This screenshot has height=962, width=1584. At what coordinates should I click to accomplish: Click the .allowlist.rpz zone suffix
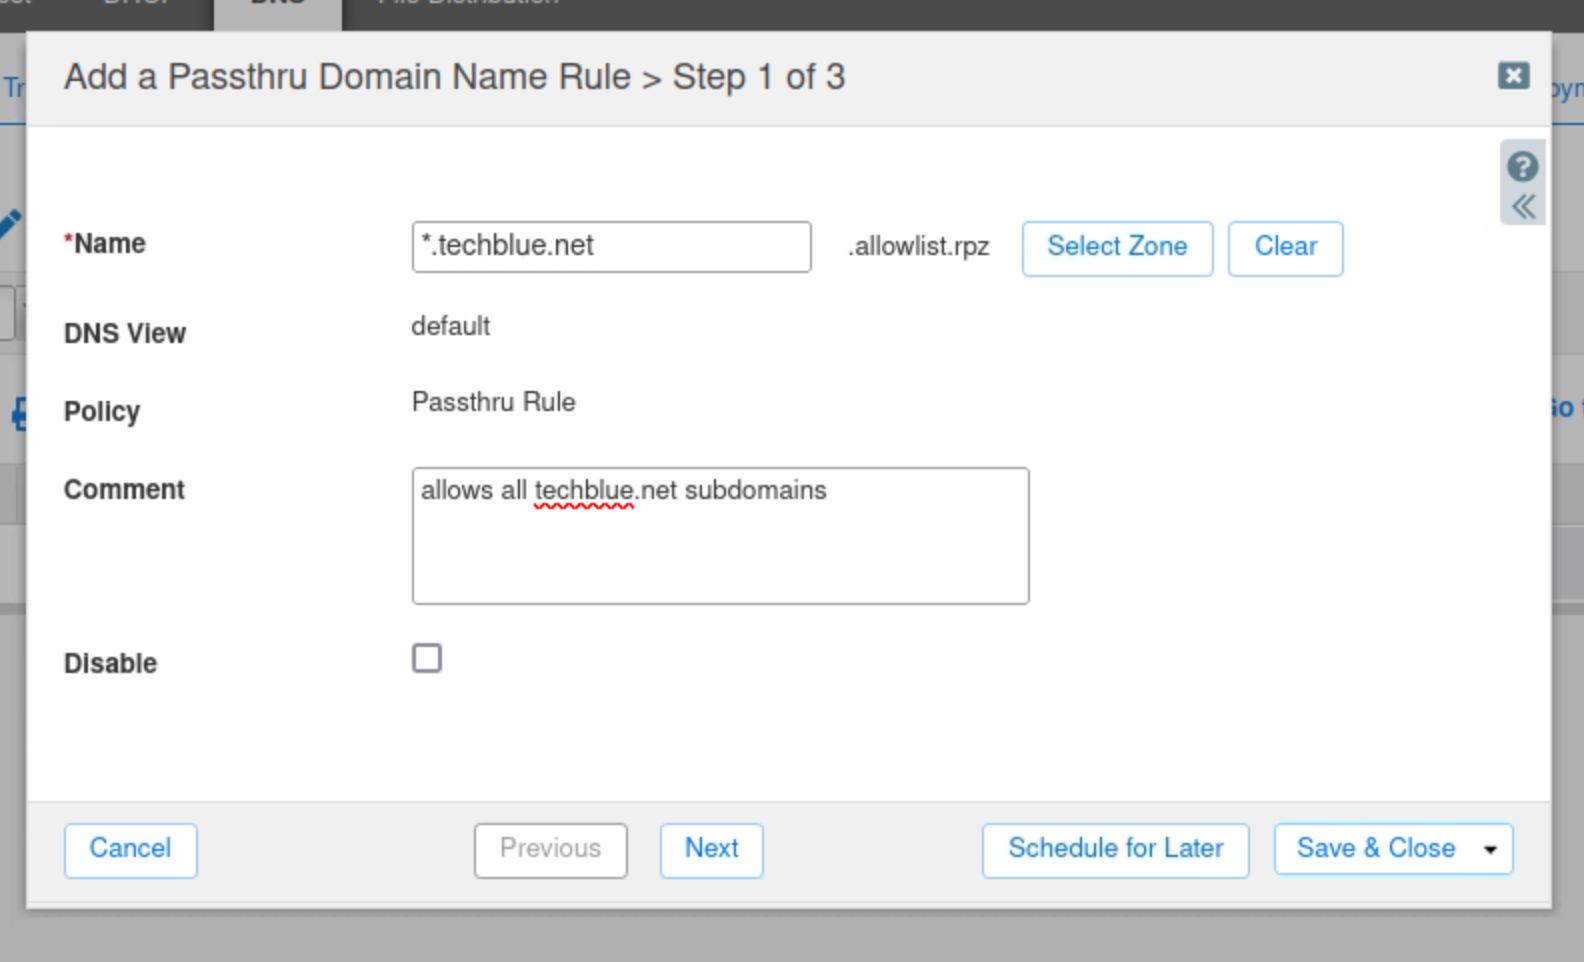[x=919, y=247]
